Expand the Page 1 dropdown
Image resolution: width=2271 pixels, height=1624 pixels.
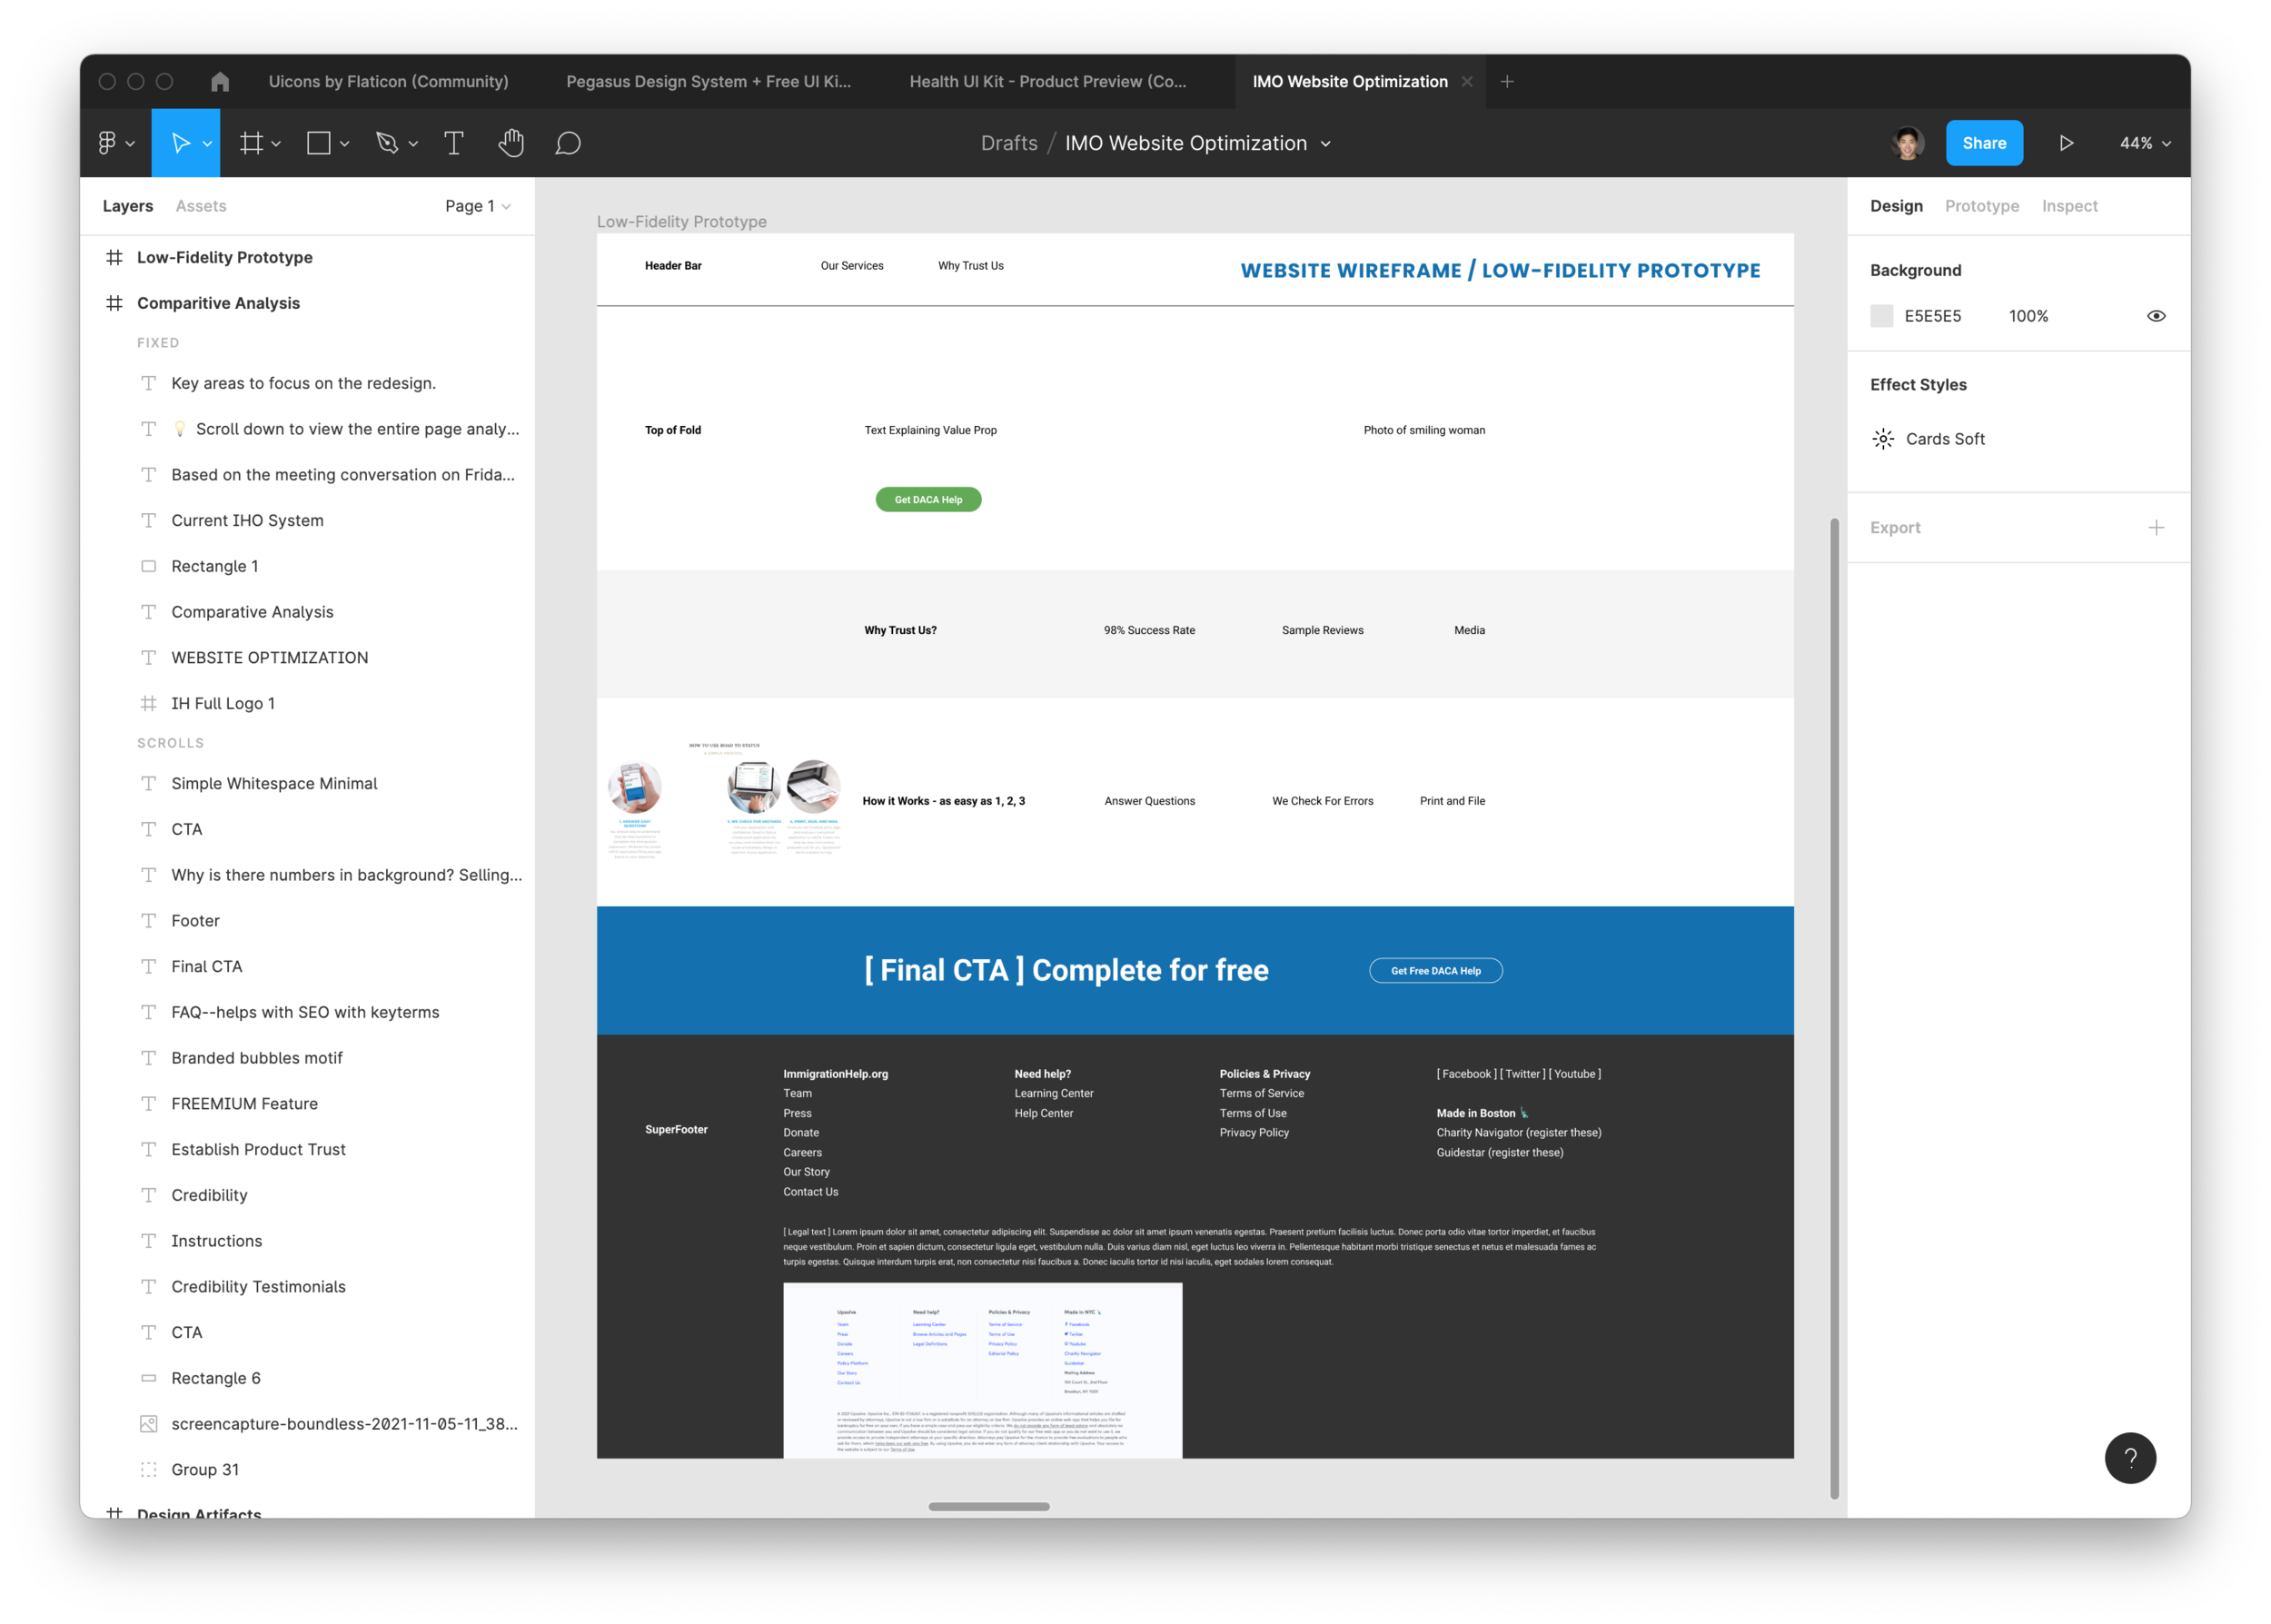pyautogui.click(x=477, y=206)
